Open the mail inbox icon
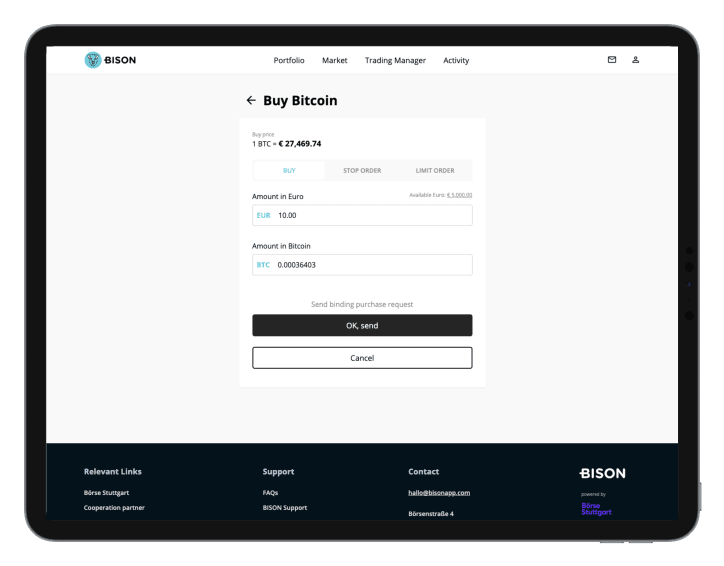 tap(612, 60)
